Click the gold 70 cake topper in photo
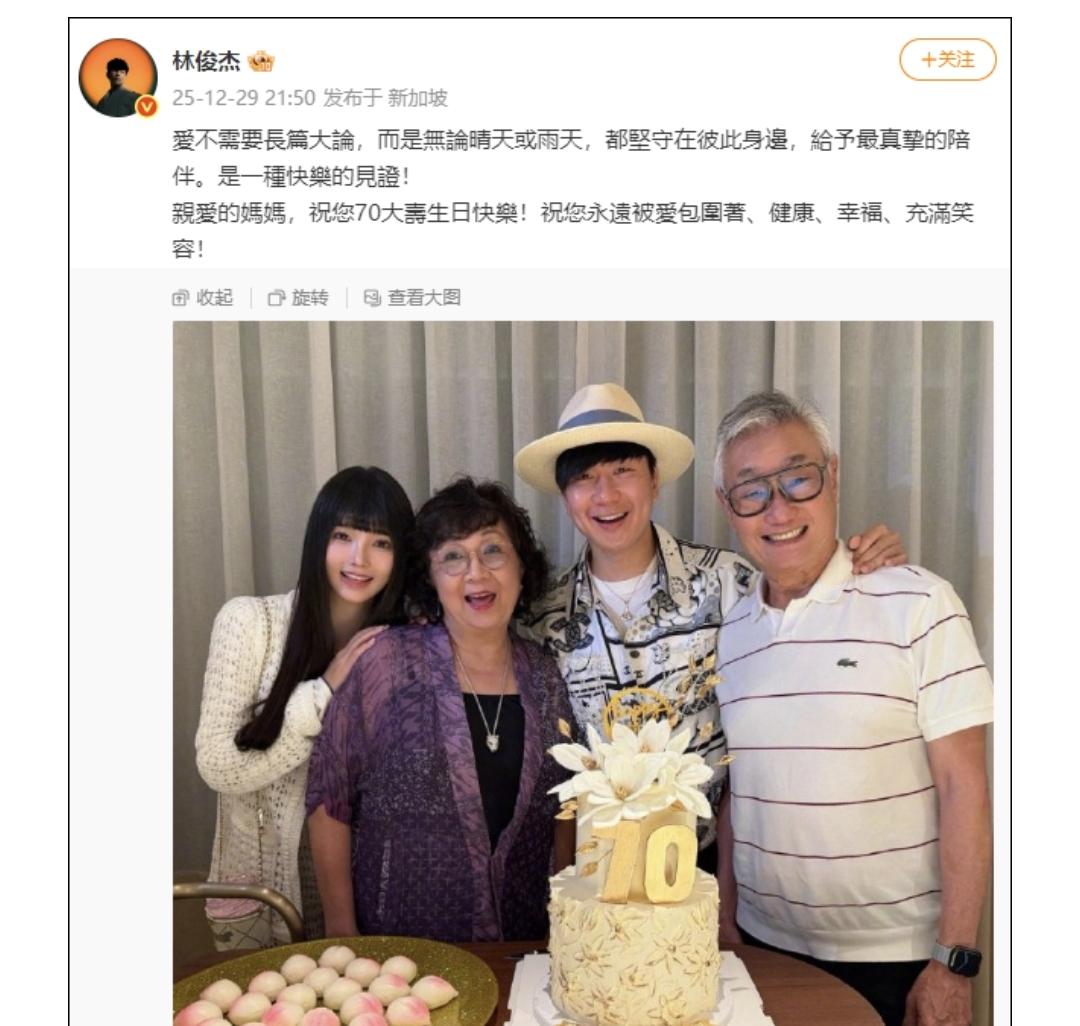The width and height of the screenshot is (1080, 1026). pyautogui.click(x=647, y=862)
